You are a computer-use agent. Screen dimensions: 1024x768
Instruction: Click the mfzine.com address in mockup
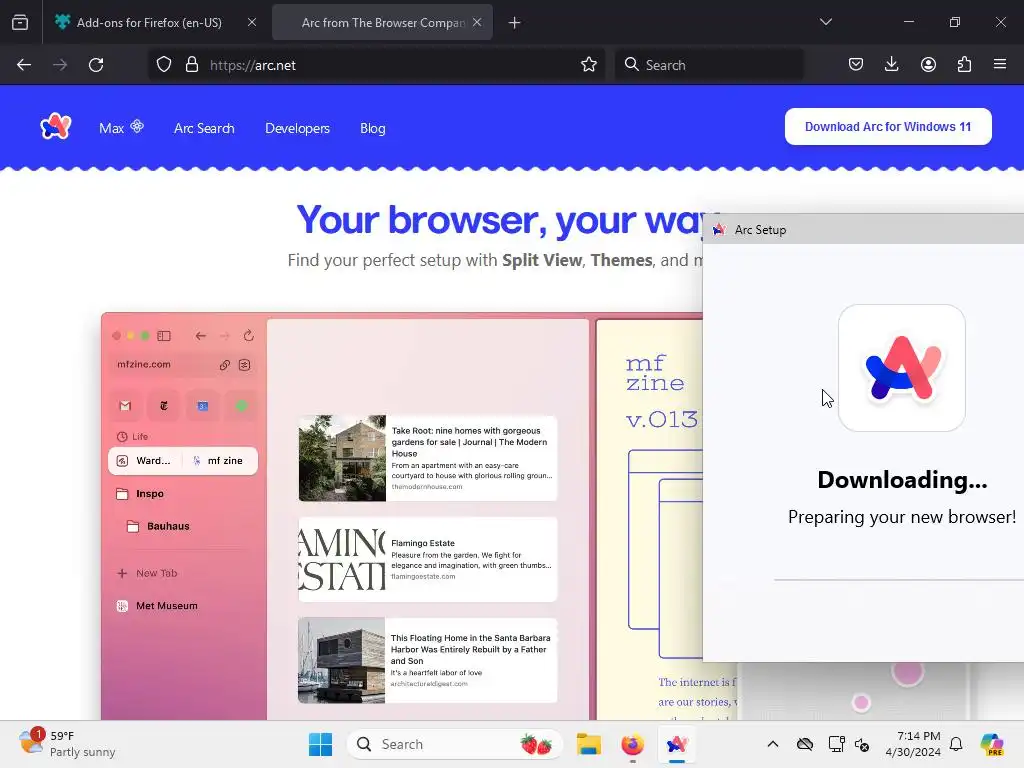(144, 364)
